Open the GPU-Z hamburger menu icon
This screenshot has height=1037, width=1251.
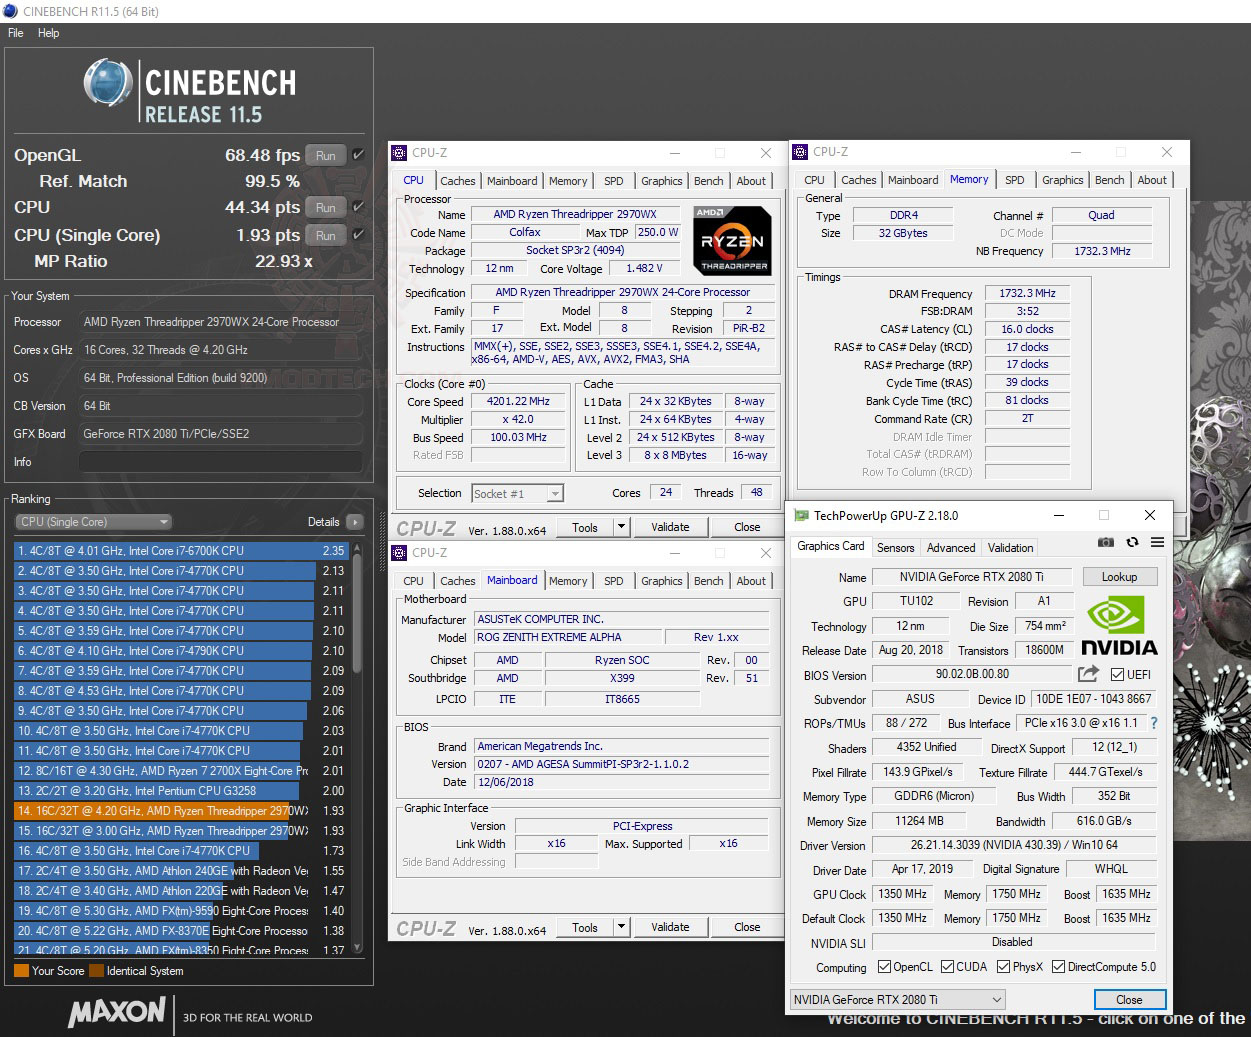click(1157, 541)
